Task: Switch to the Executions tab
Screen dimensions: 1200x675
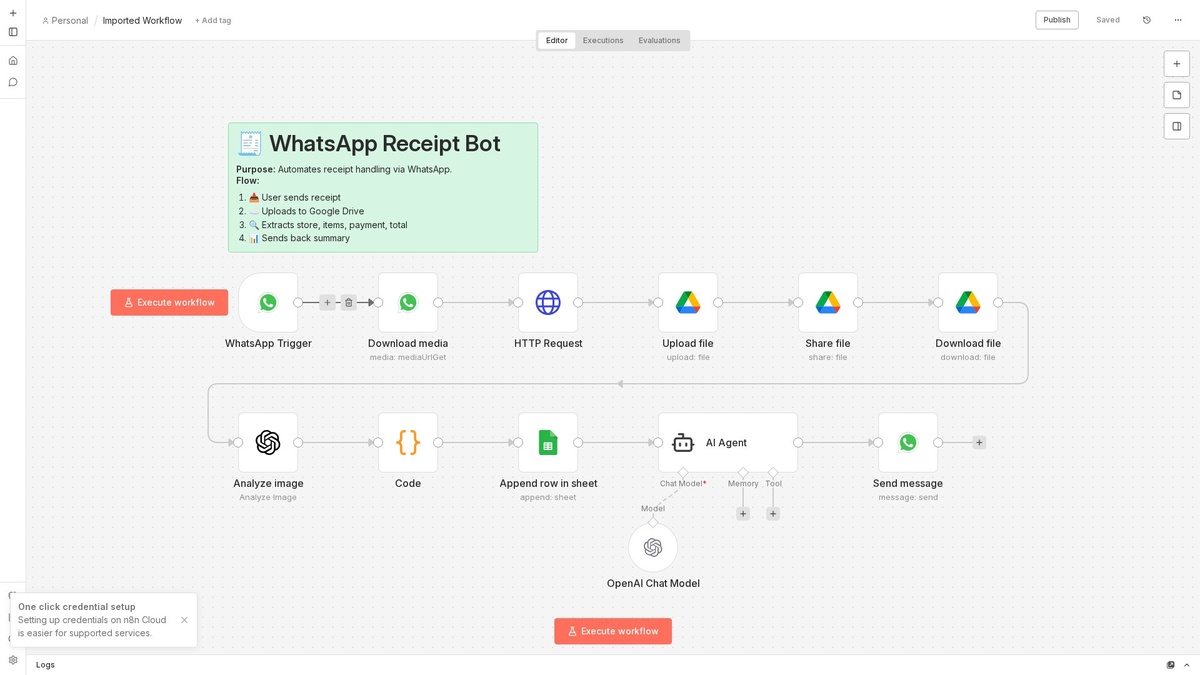Action: (x=603, y=41)
